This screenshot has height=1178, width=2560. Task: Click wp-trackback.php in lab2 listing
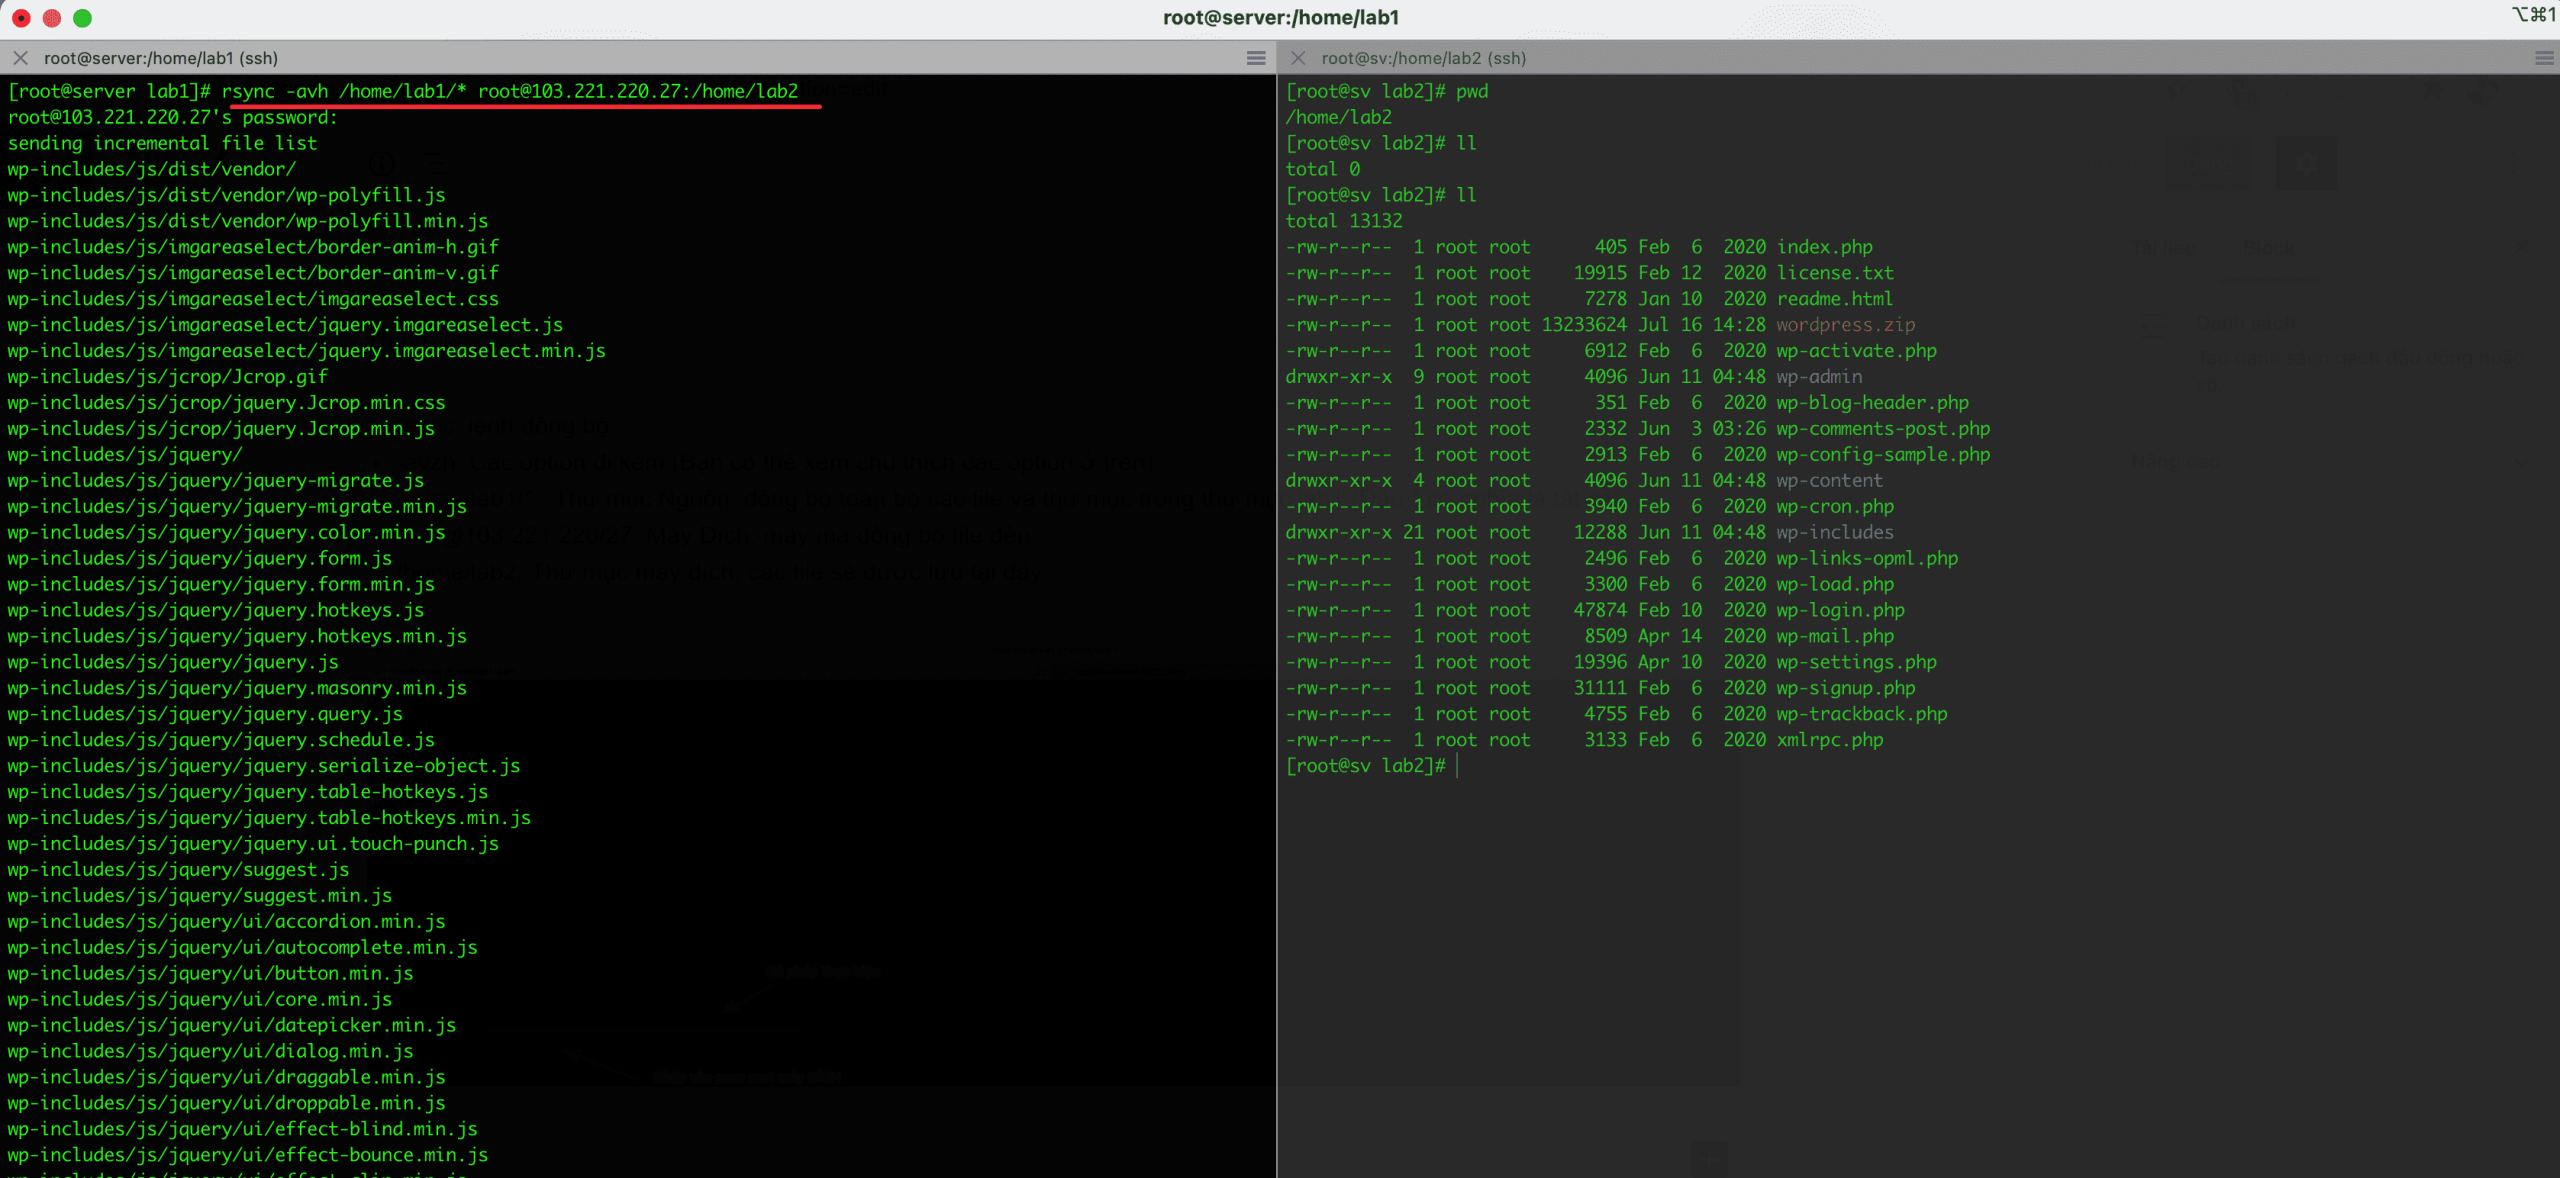1862,715
